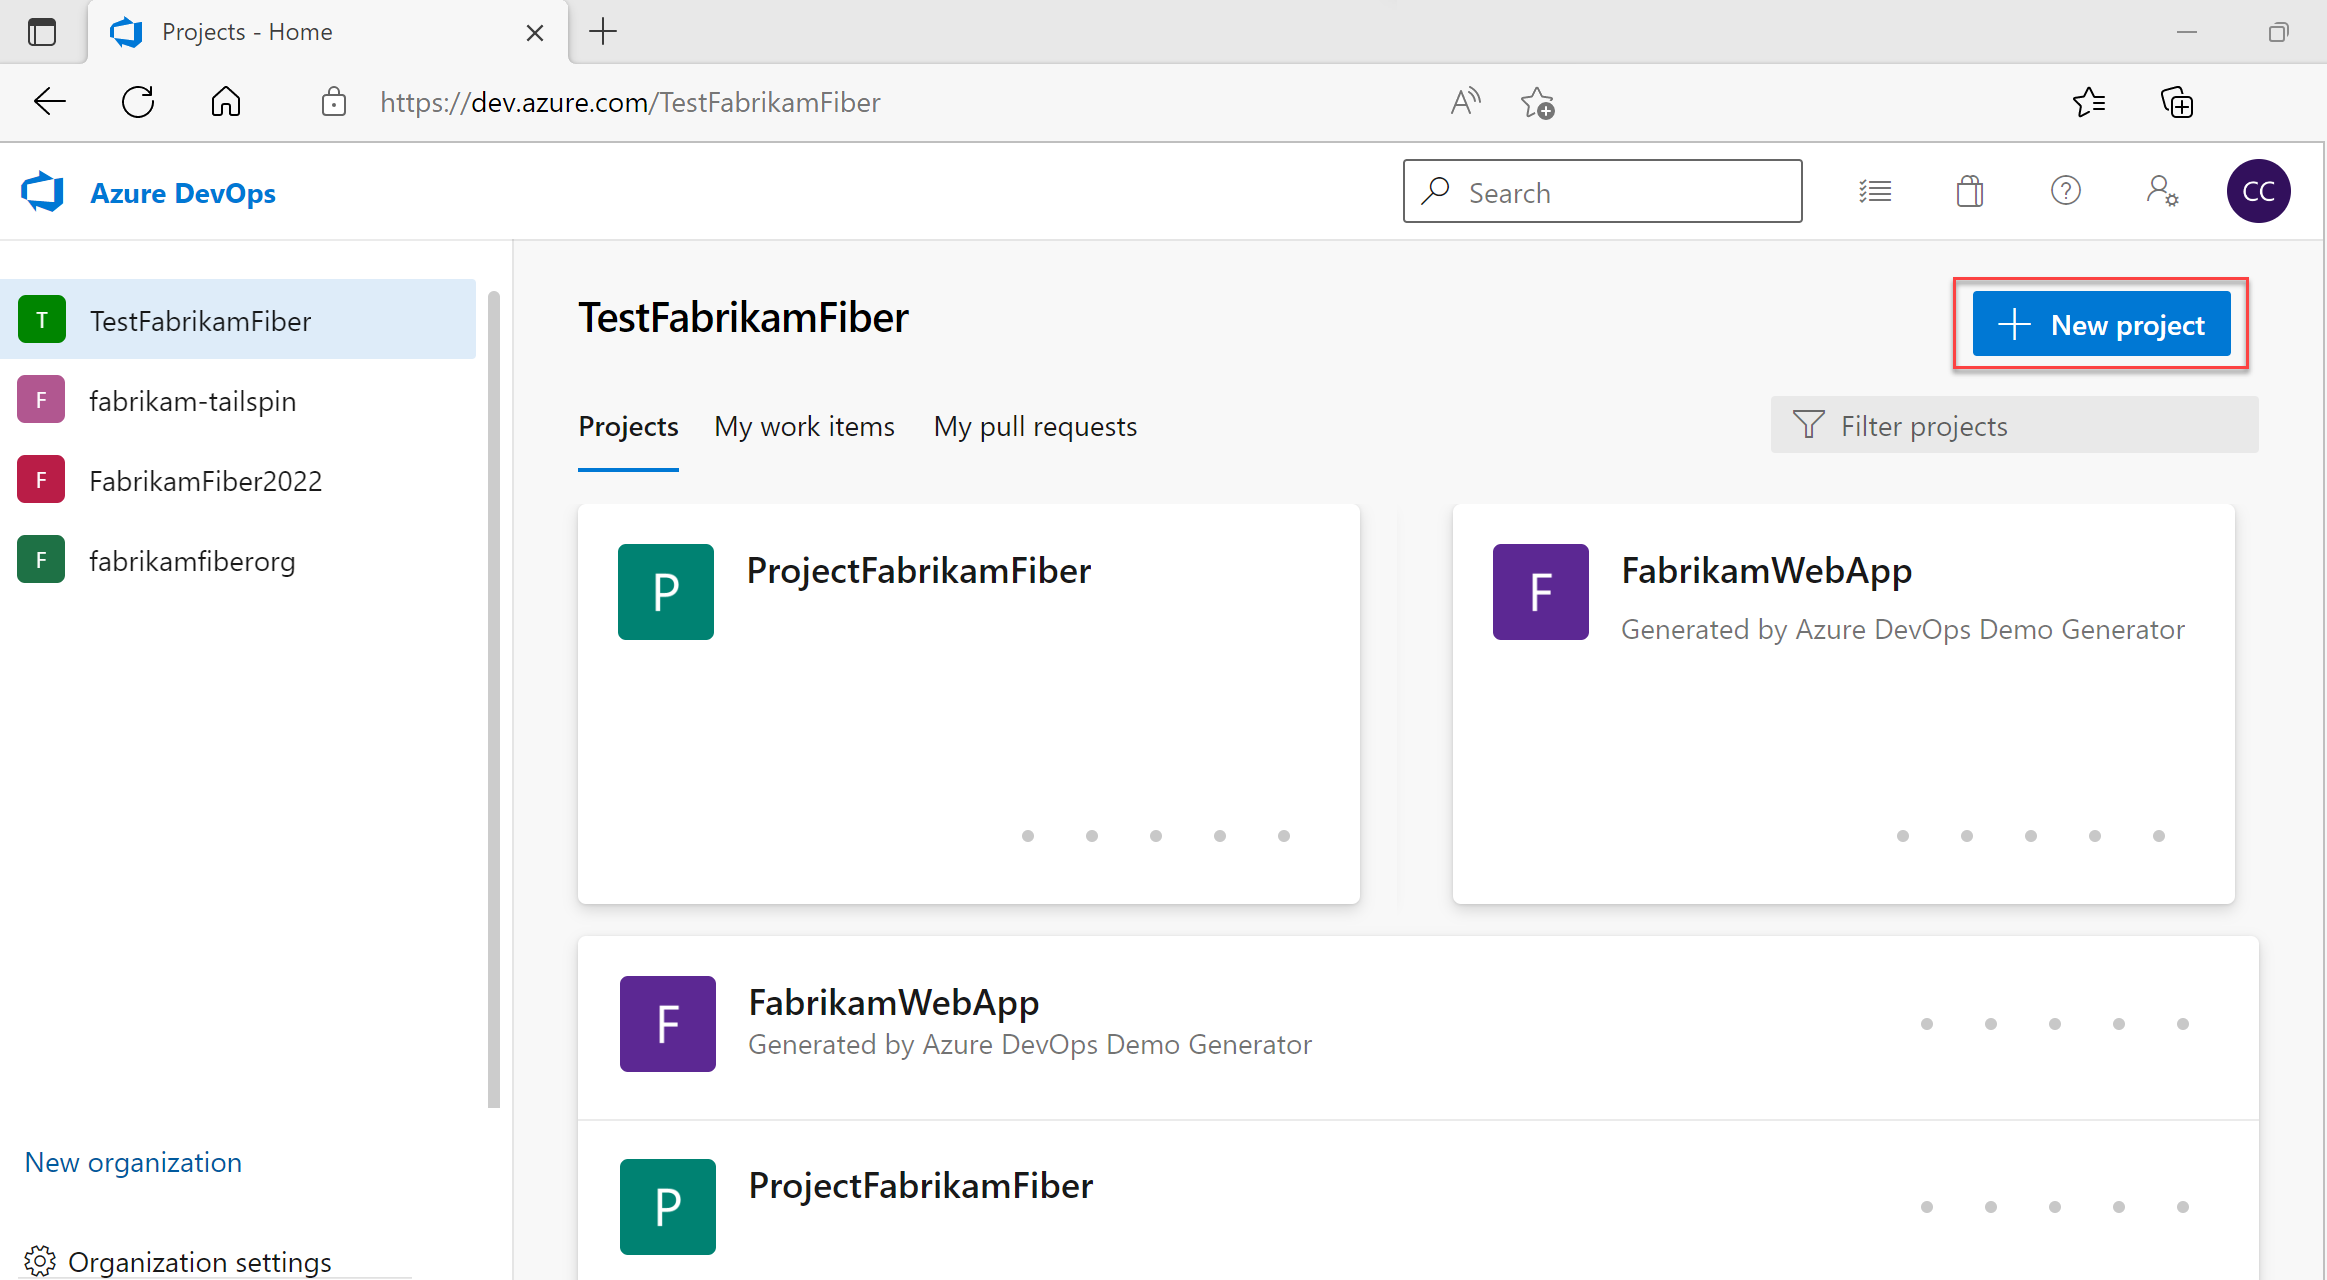Click the New organization link
This screenshot has height=1280, width=2327.
coord(132,1162)
